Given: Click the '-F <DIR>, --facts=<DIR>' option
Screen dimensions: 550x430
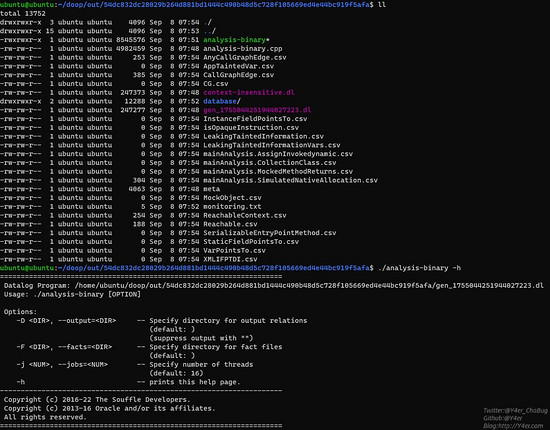Looking at the screenshot, I should click(x=64, y=347).
